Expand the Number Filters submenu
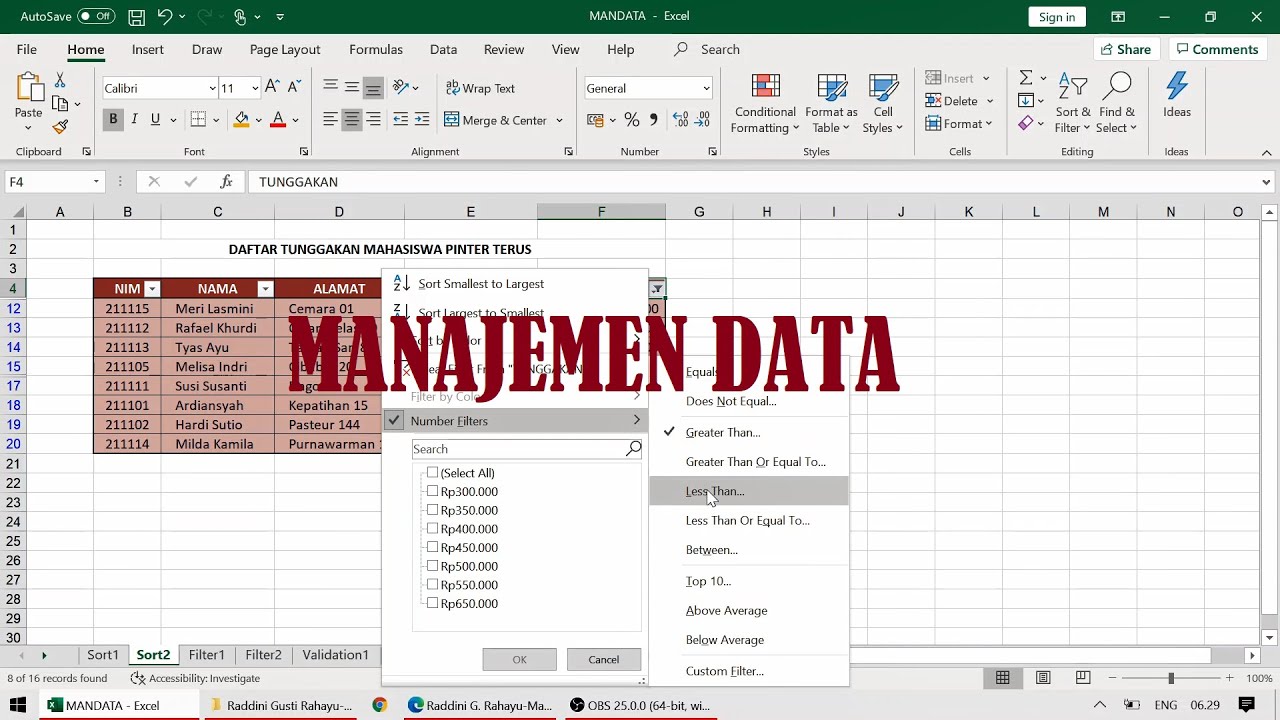Screen dimensions: 1280x720 pyautogui.click(x=515, y=421)
